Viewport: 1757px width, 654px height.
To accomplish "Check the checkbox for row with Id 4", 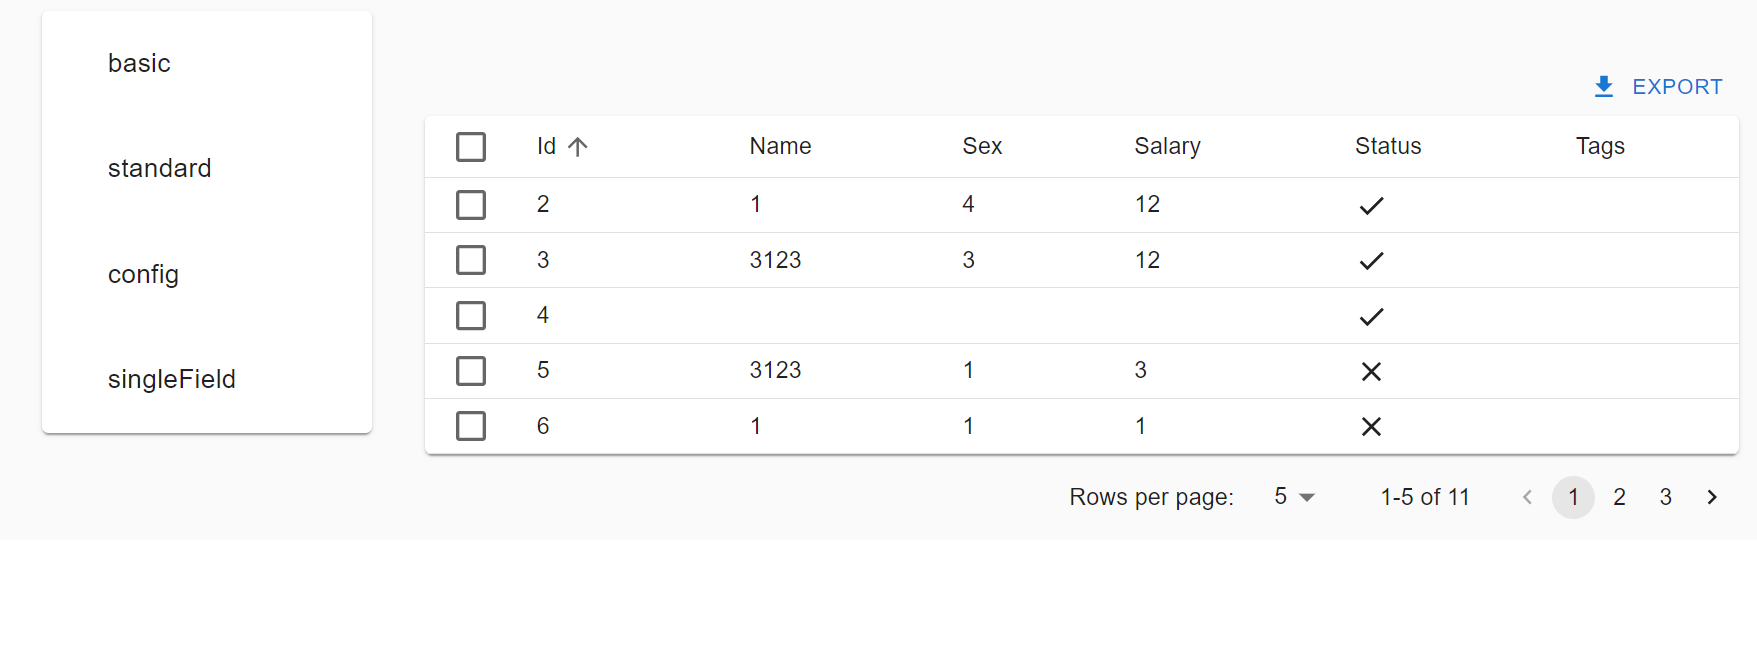I will (x=470, y=315).
